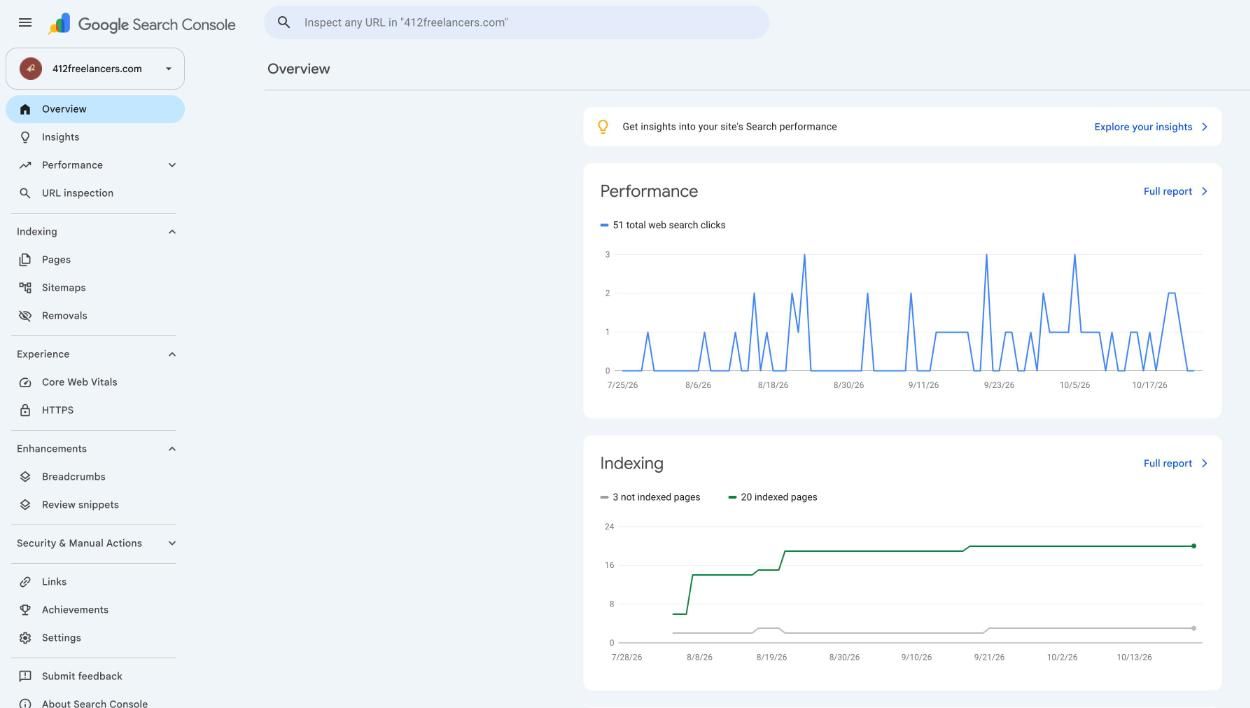Click the About Search Console info icon
Screen dimensions: 1250x708
[x=25, y=703]
